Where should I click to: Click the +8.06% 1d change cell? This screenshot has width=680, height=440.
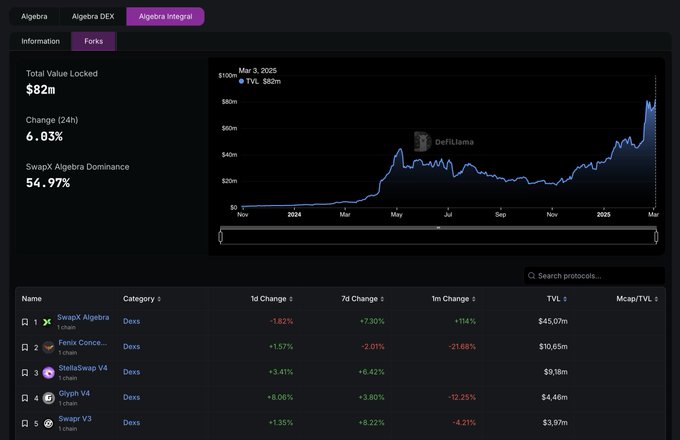pyautogui.click(x=280, y=397)
